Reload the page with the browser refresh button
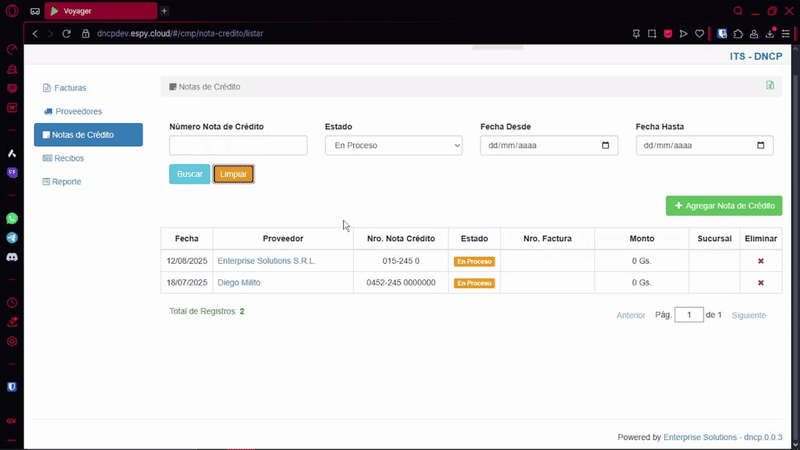 tap(68, 33)
